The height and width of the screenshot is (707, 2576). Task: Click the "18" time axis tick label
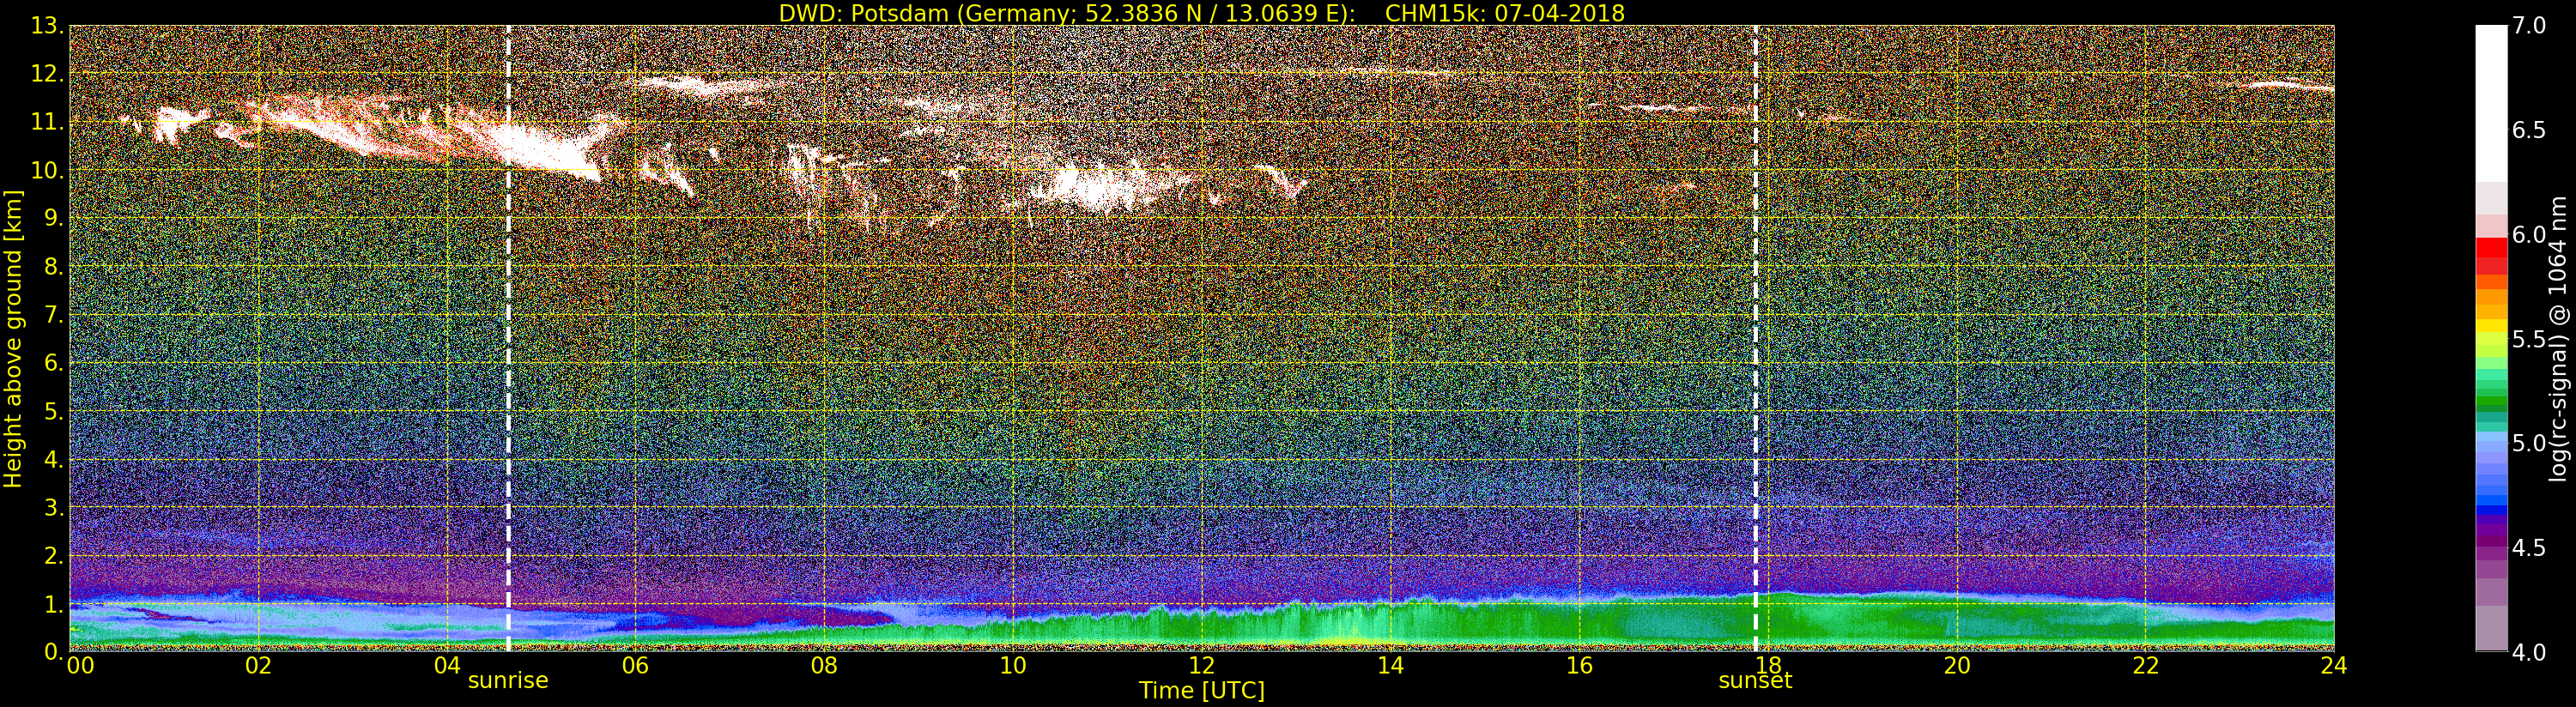pos(1768,666)
